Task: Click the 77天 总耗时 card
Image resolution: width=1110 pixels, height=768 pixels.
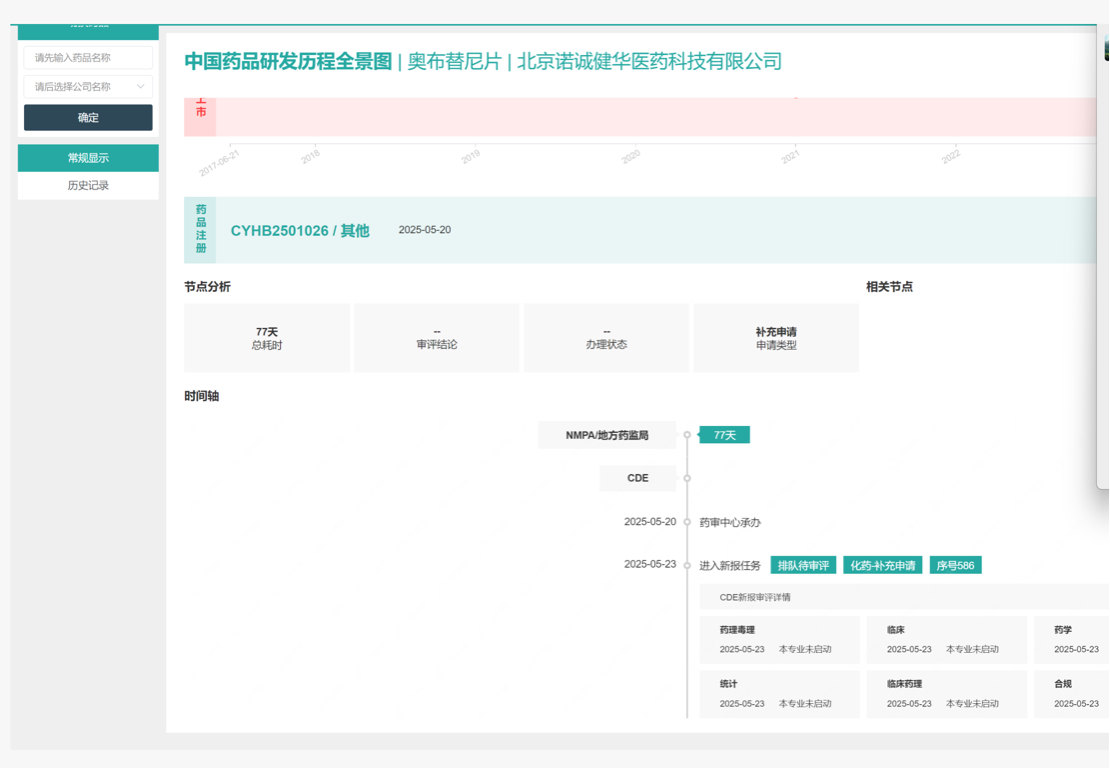Action: (x=267, y=338)
